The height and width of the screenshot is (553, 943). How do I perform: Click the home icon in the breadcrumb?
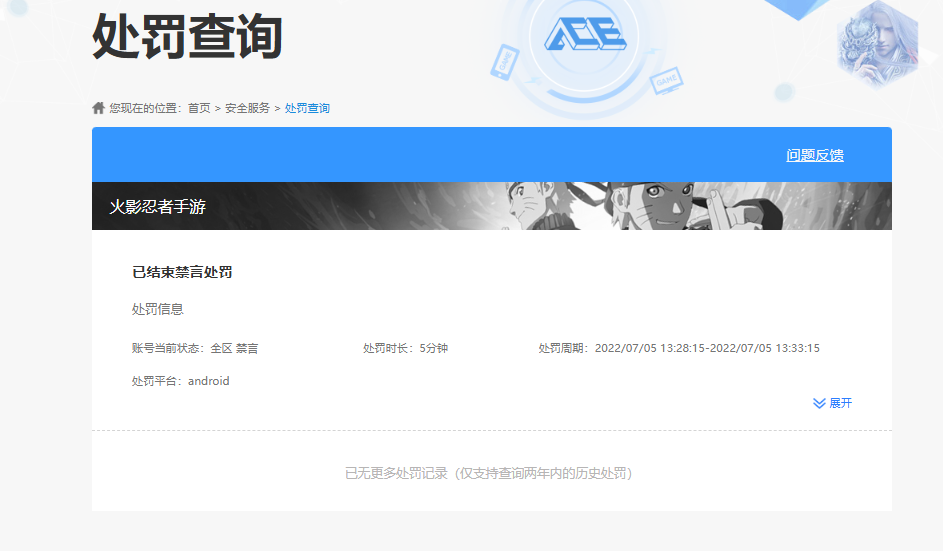pyautogui.click(x=98, y=108)
